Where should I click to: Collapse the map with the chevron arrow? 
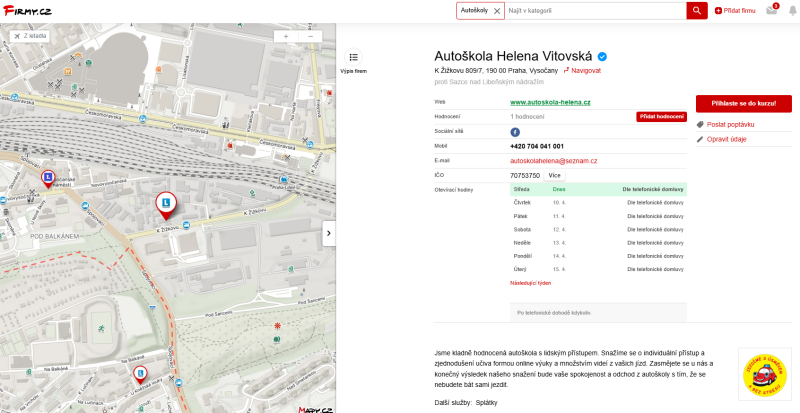tap(329, 233)
